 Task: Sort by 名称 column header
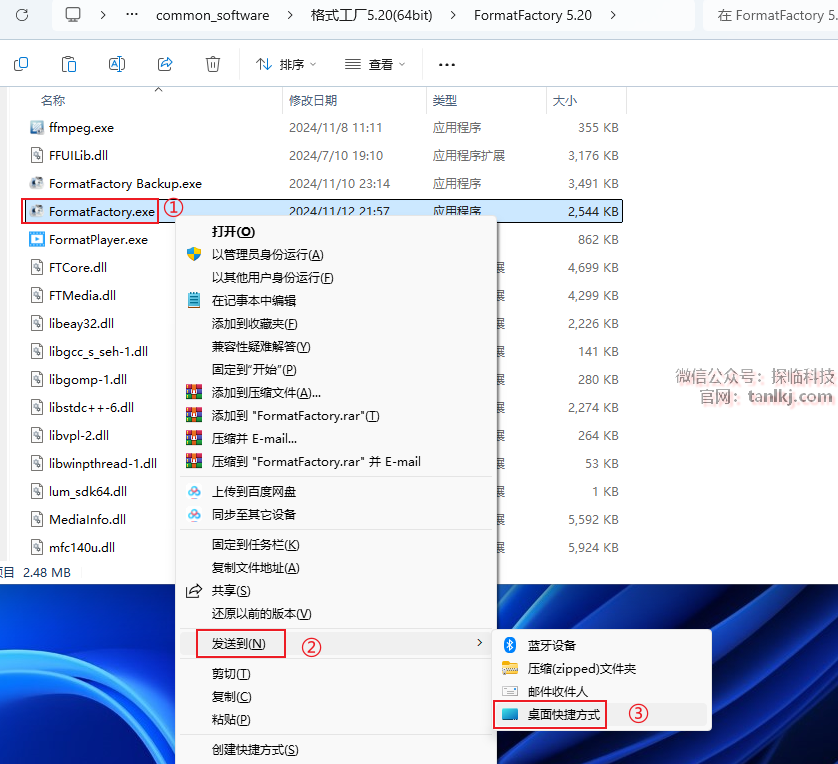point(53,100)
